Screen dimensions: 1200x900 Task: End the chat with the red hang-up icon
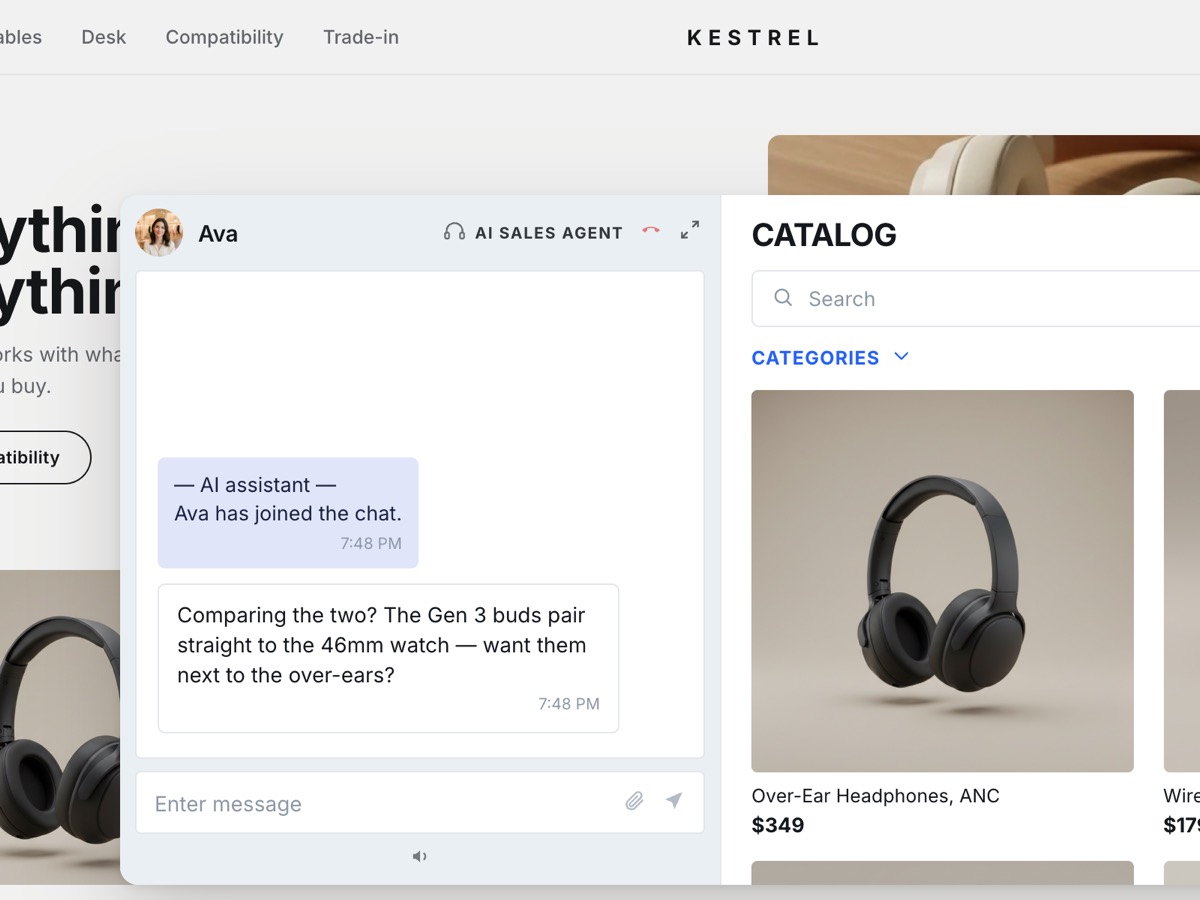(x=651, y=231)
